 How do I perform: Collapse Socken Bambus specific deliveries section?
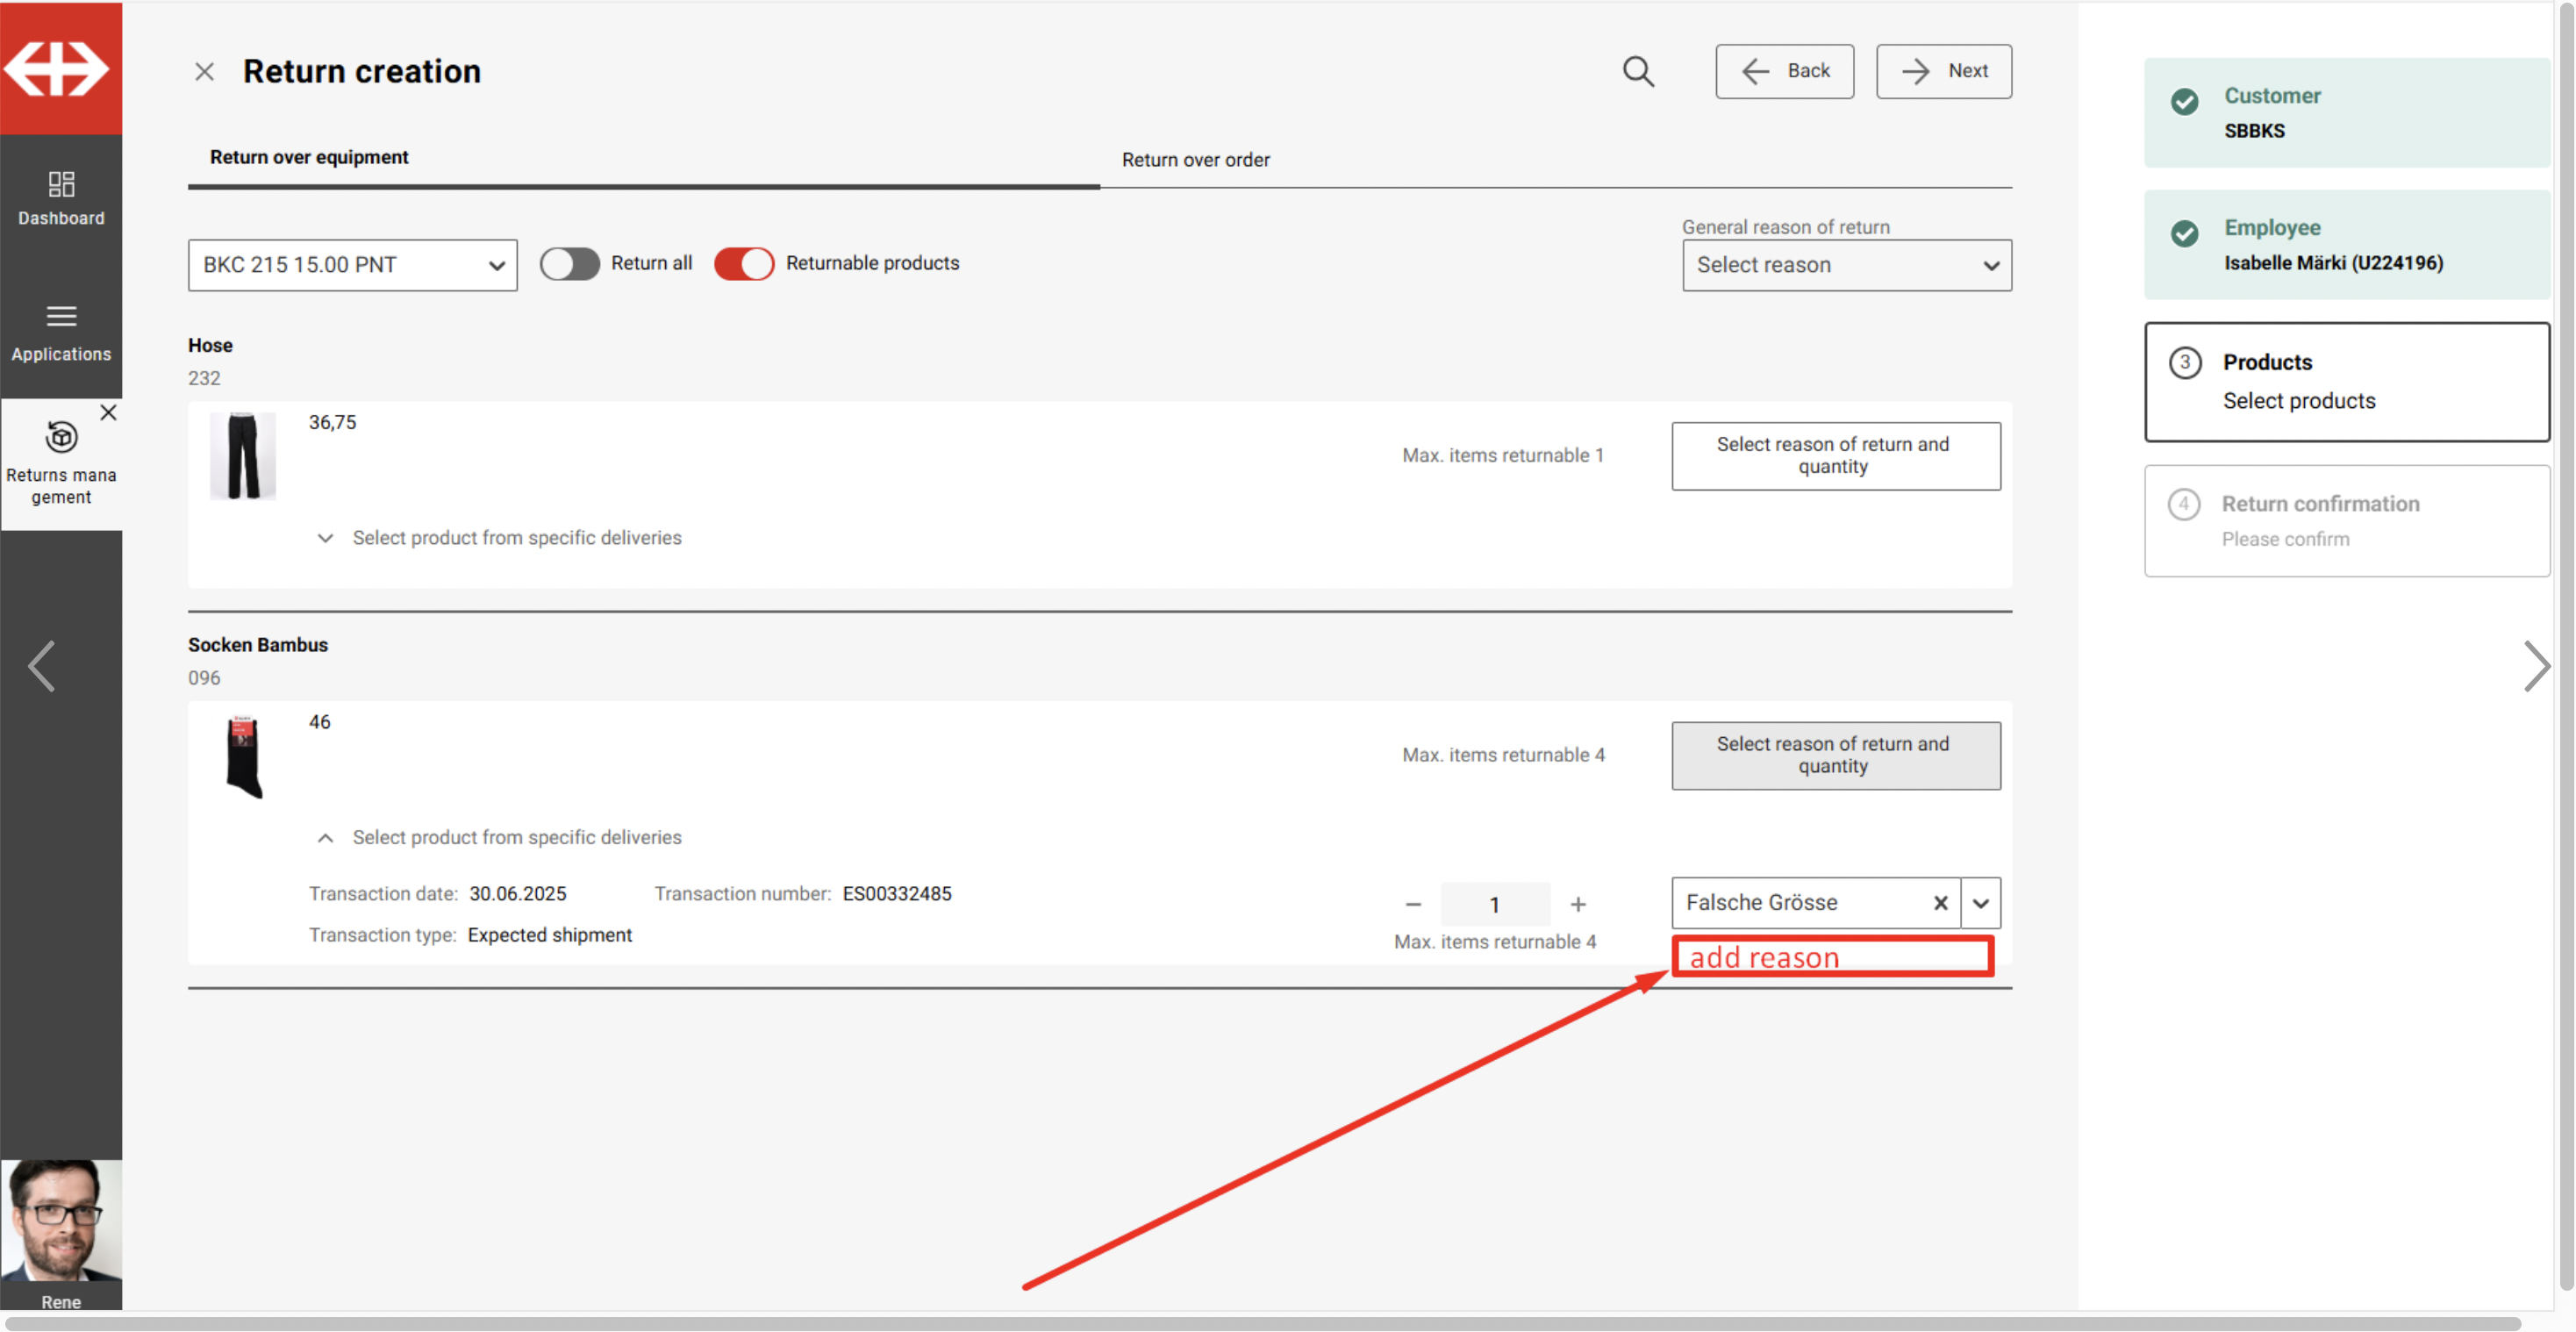click(x=325, y=838)
